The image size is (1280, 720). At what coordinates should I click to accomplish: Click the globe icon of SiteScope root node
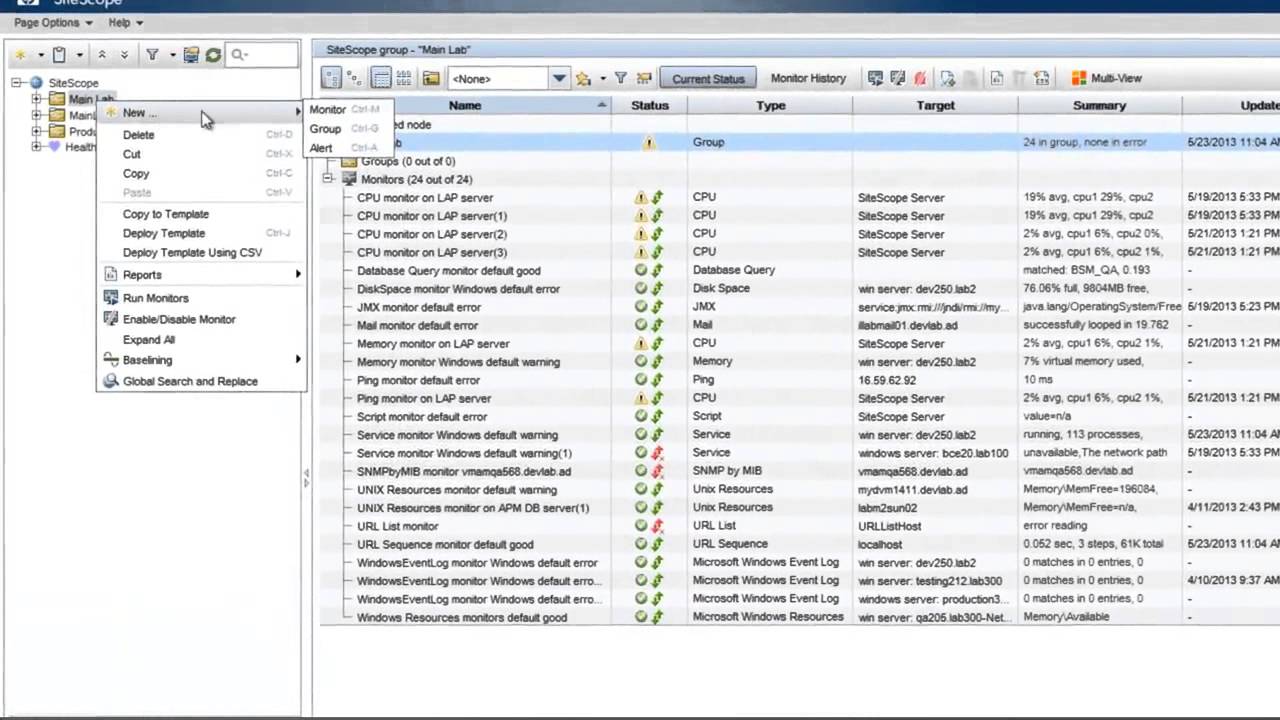[37, 83]
